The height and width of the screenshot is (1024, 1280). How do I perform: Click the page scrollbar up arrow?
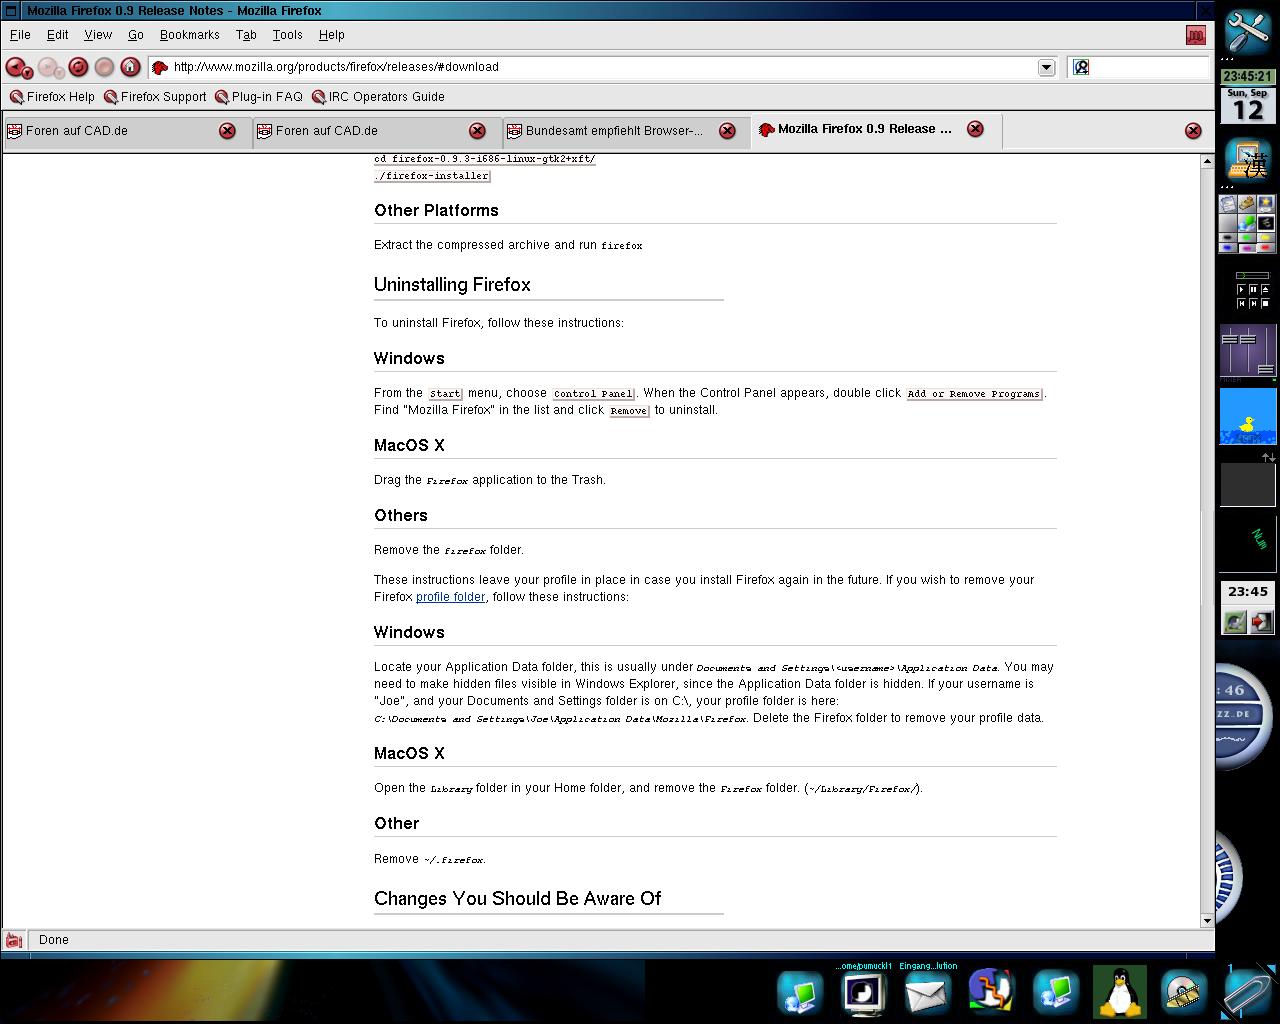(x=1207, y=162)
